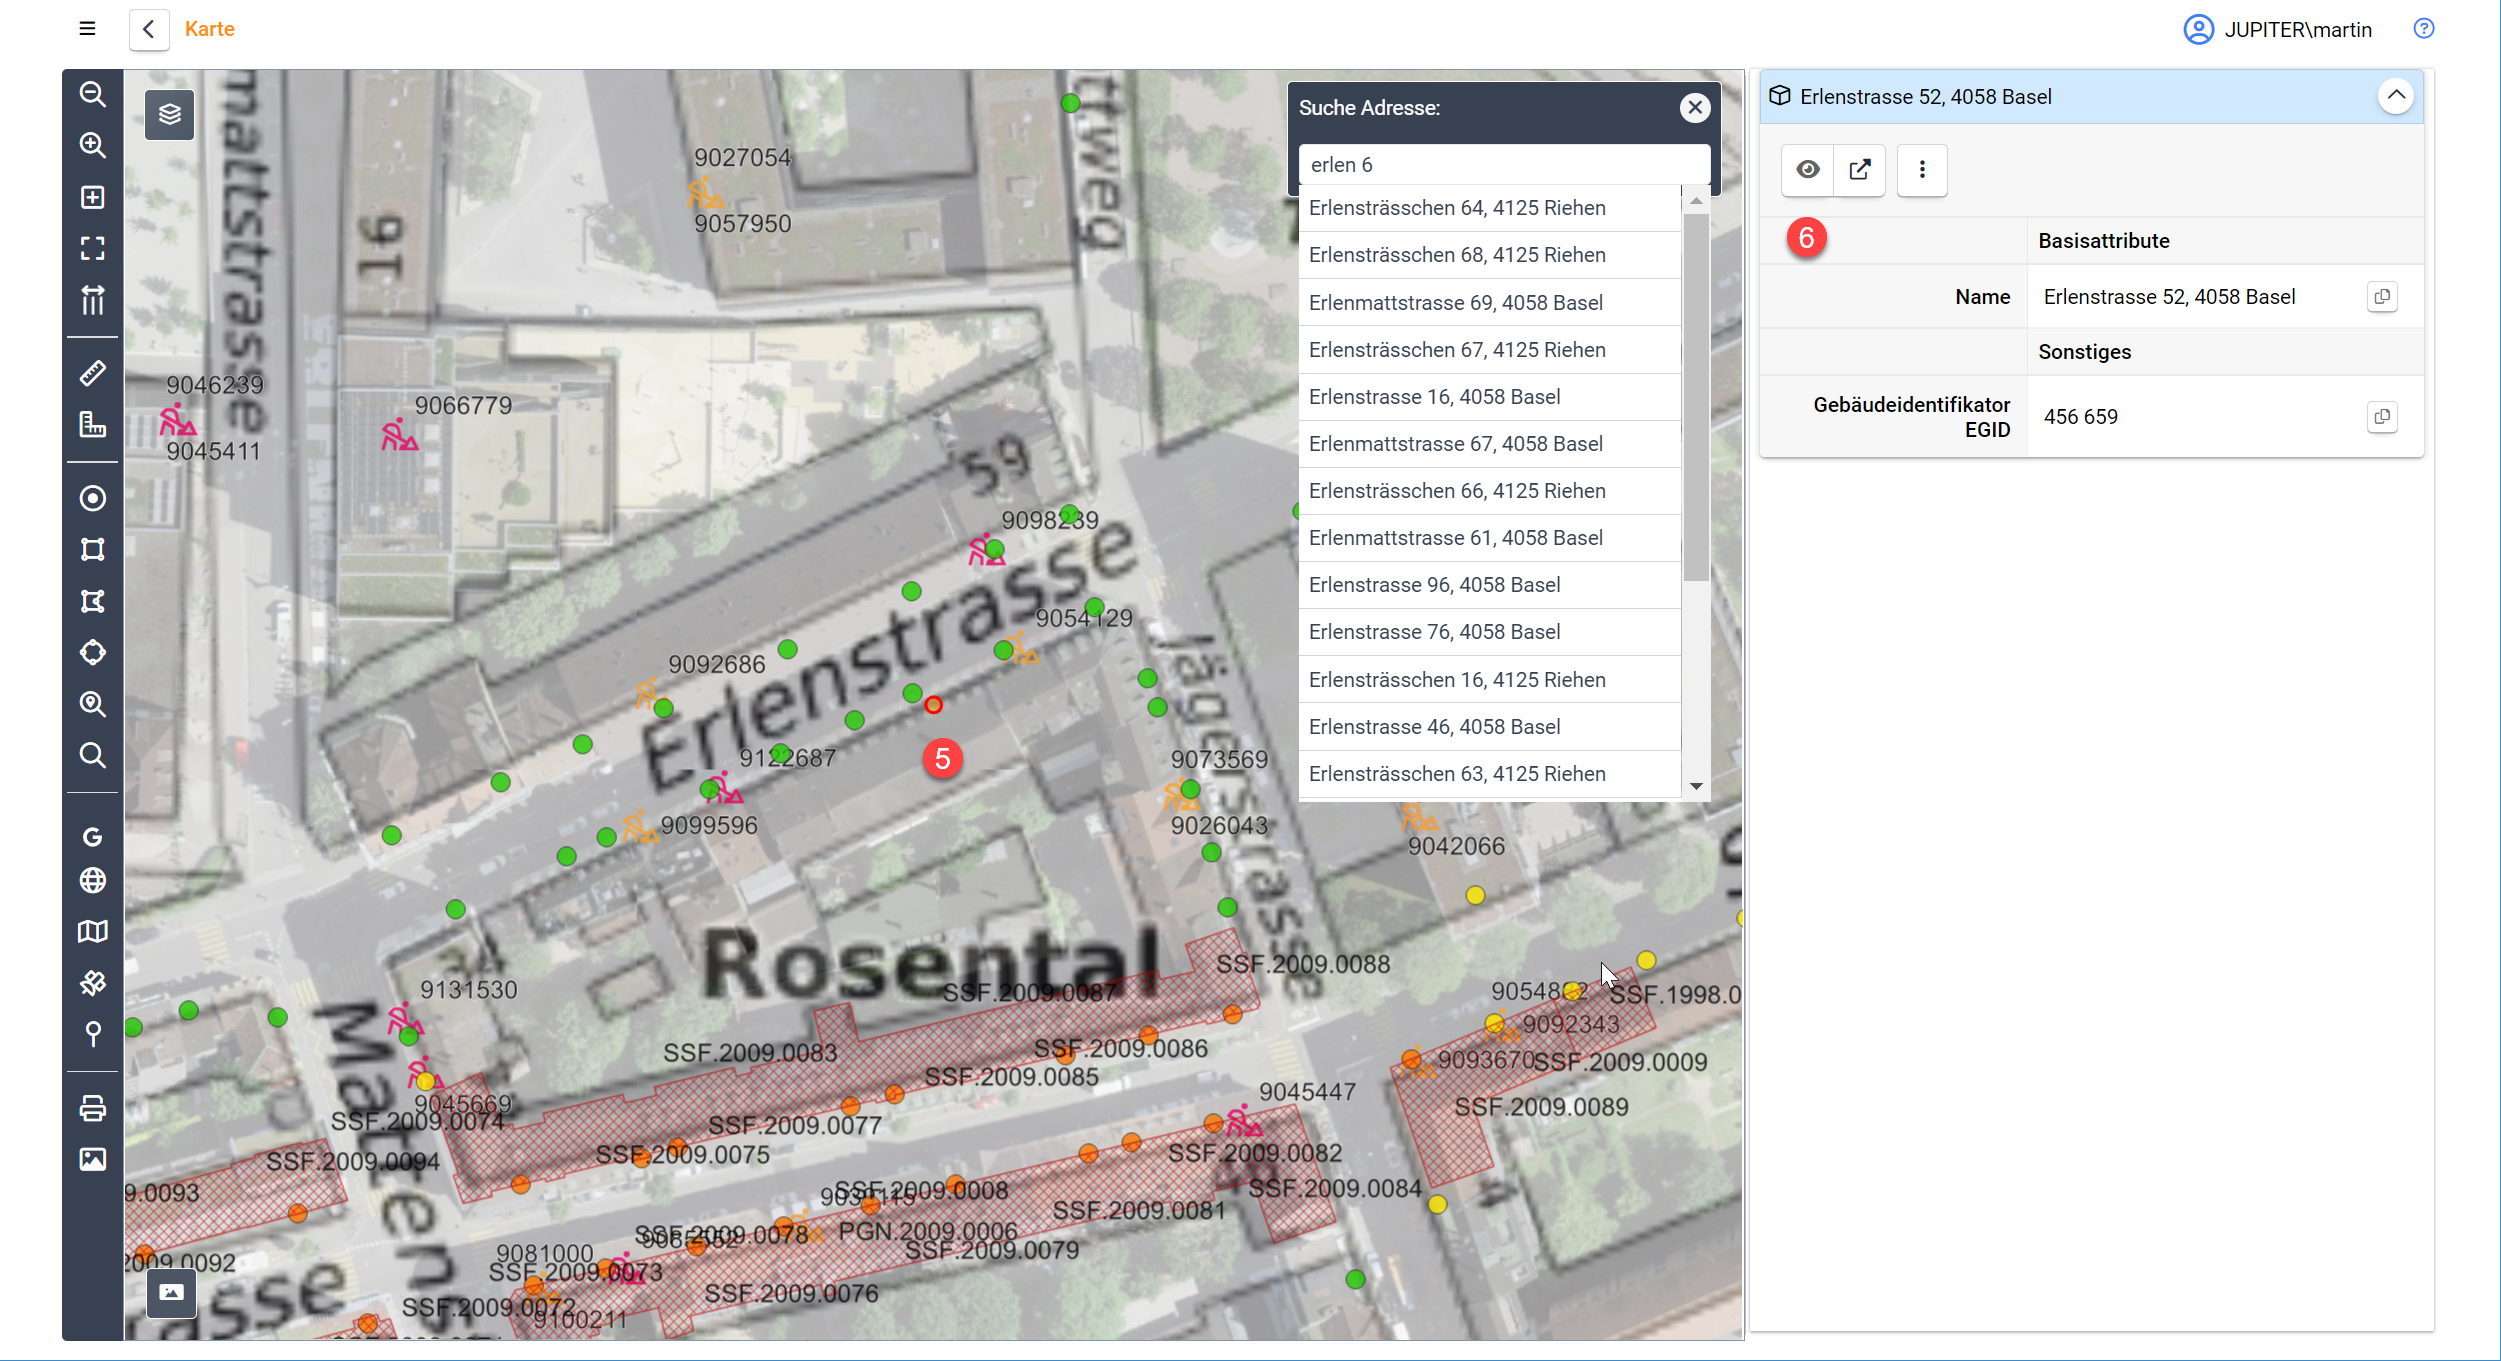Viewport: 2501px width, 1361px height.
Task: Select Erlenmattstrasse 67, 4058 Basel
Action: tap(1490, 444)
